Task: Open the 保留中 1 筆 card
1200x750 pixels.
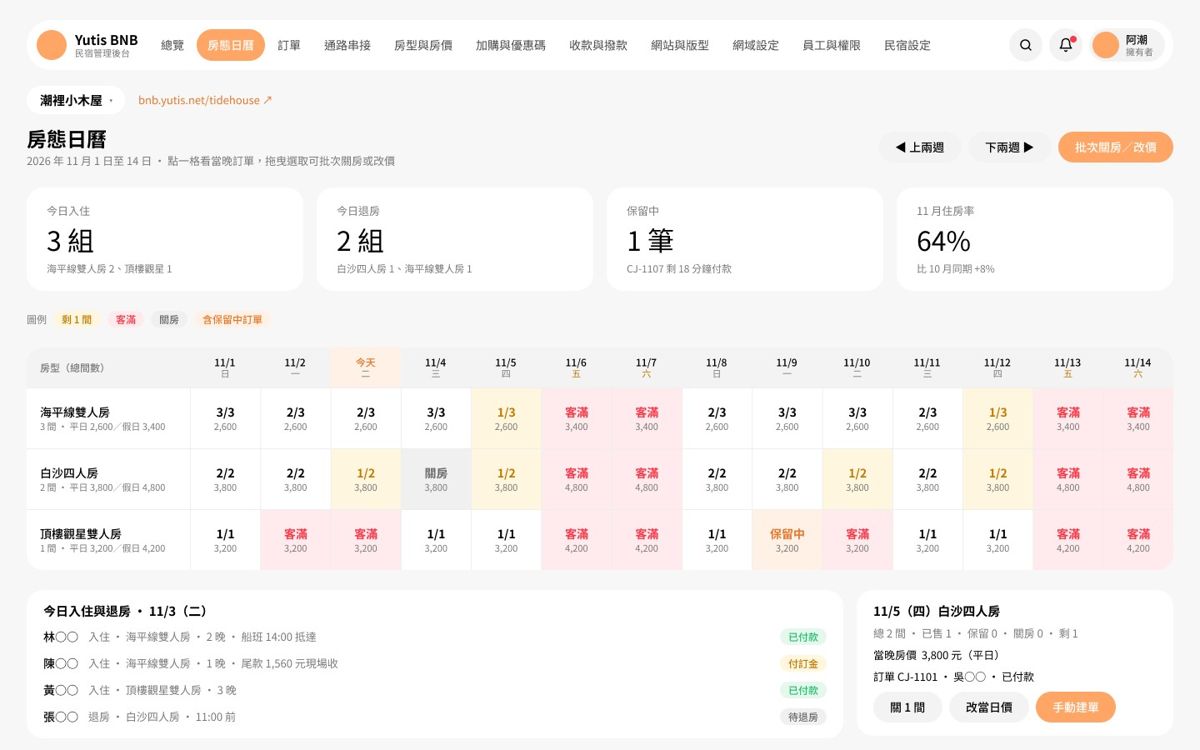Action: (745, 239)
